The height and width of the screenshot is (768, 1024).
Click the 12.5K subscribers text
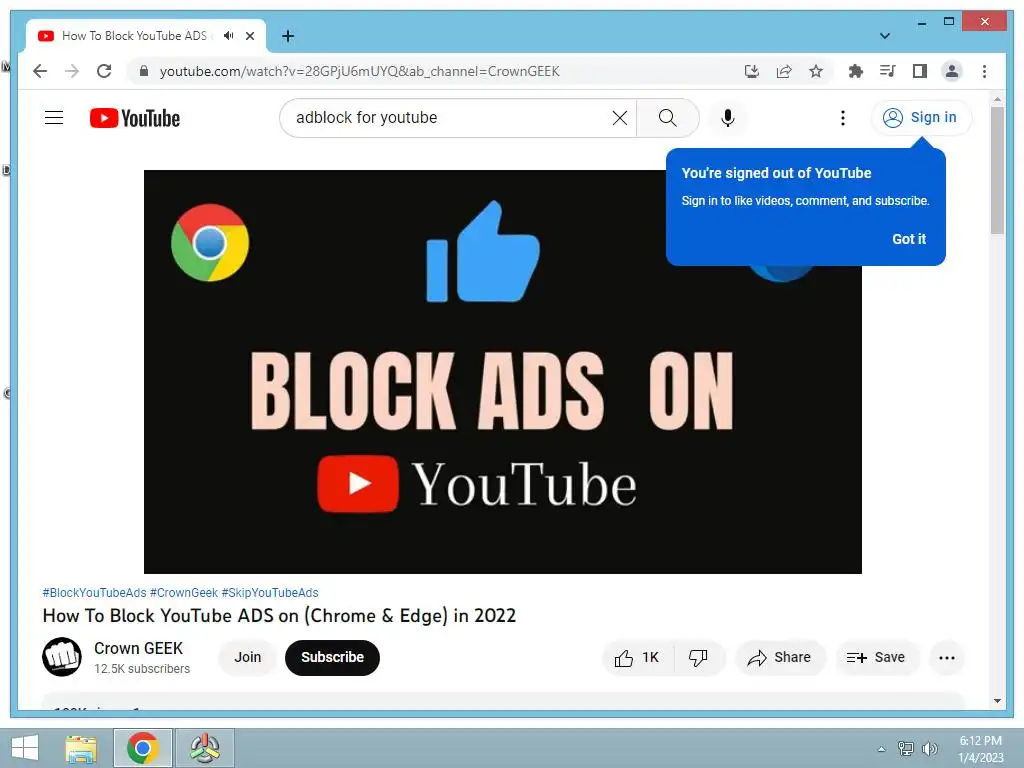(x=142, y=669)
